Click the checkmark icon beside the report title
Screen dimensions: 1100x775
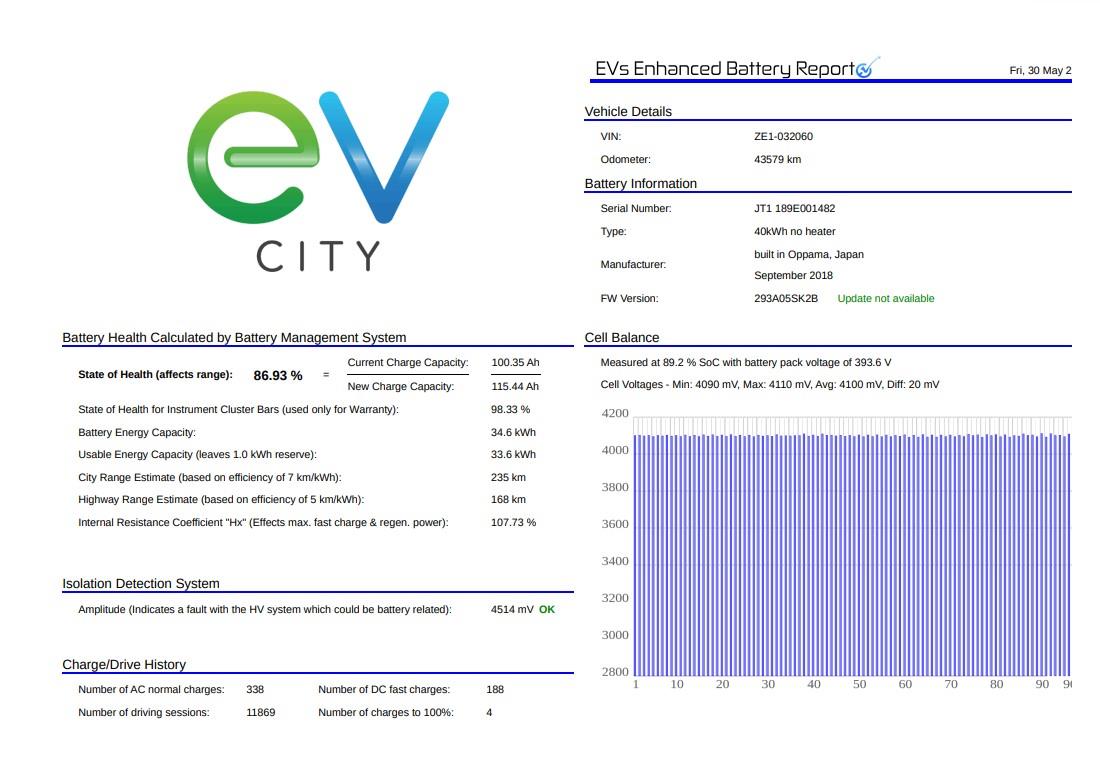(867, 67)
